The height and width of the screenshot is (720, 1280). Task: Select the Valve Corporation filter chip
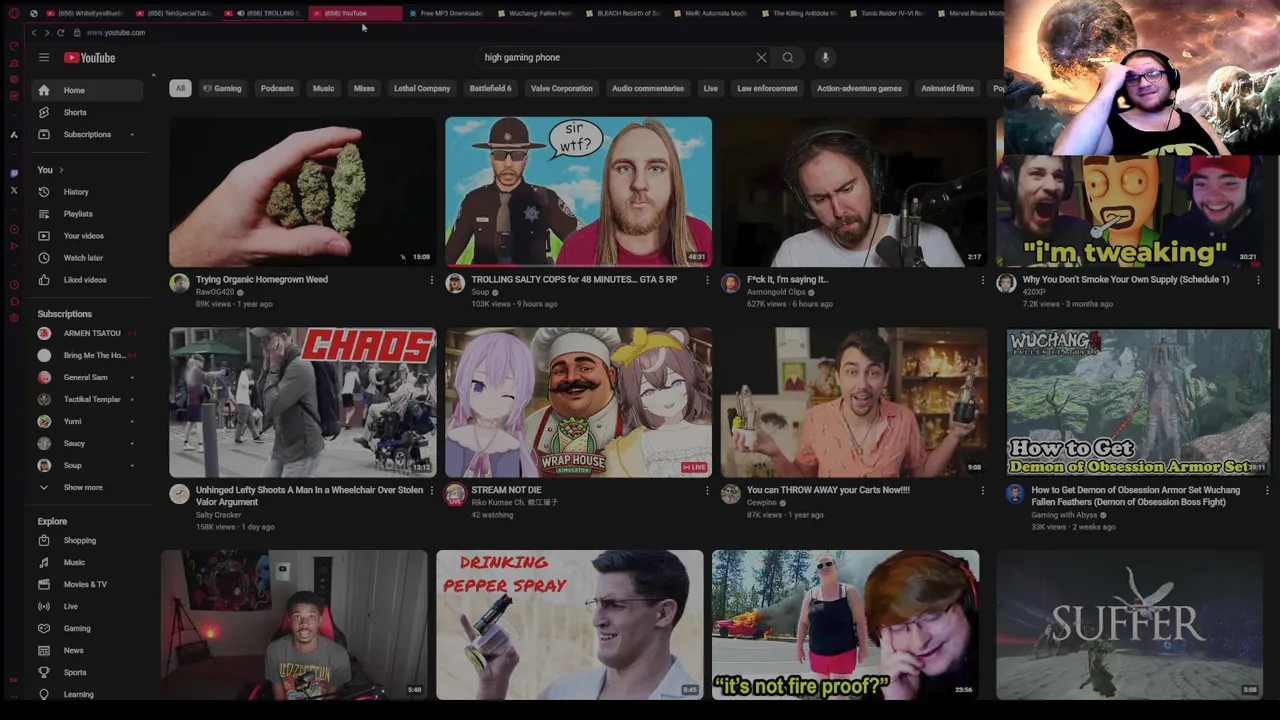coord(561,88)
